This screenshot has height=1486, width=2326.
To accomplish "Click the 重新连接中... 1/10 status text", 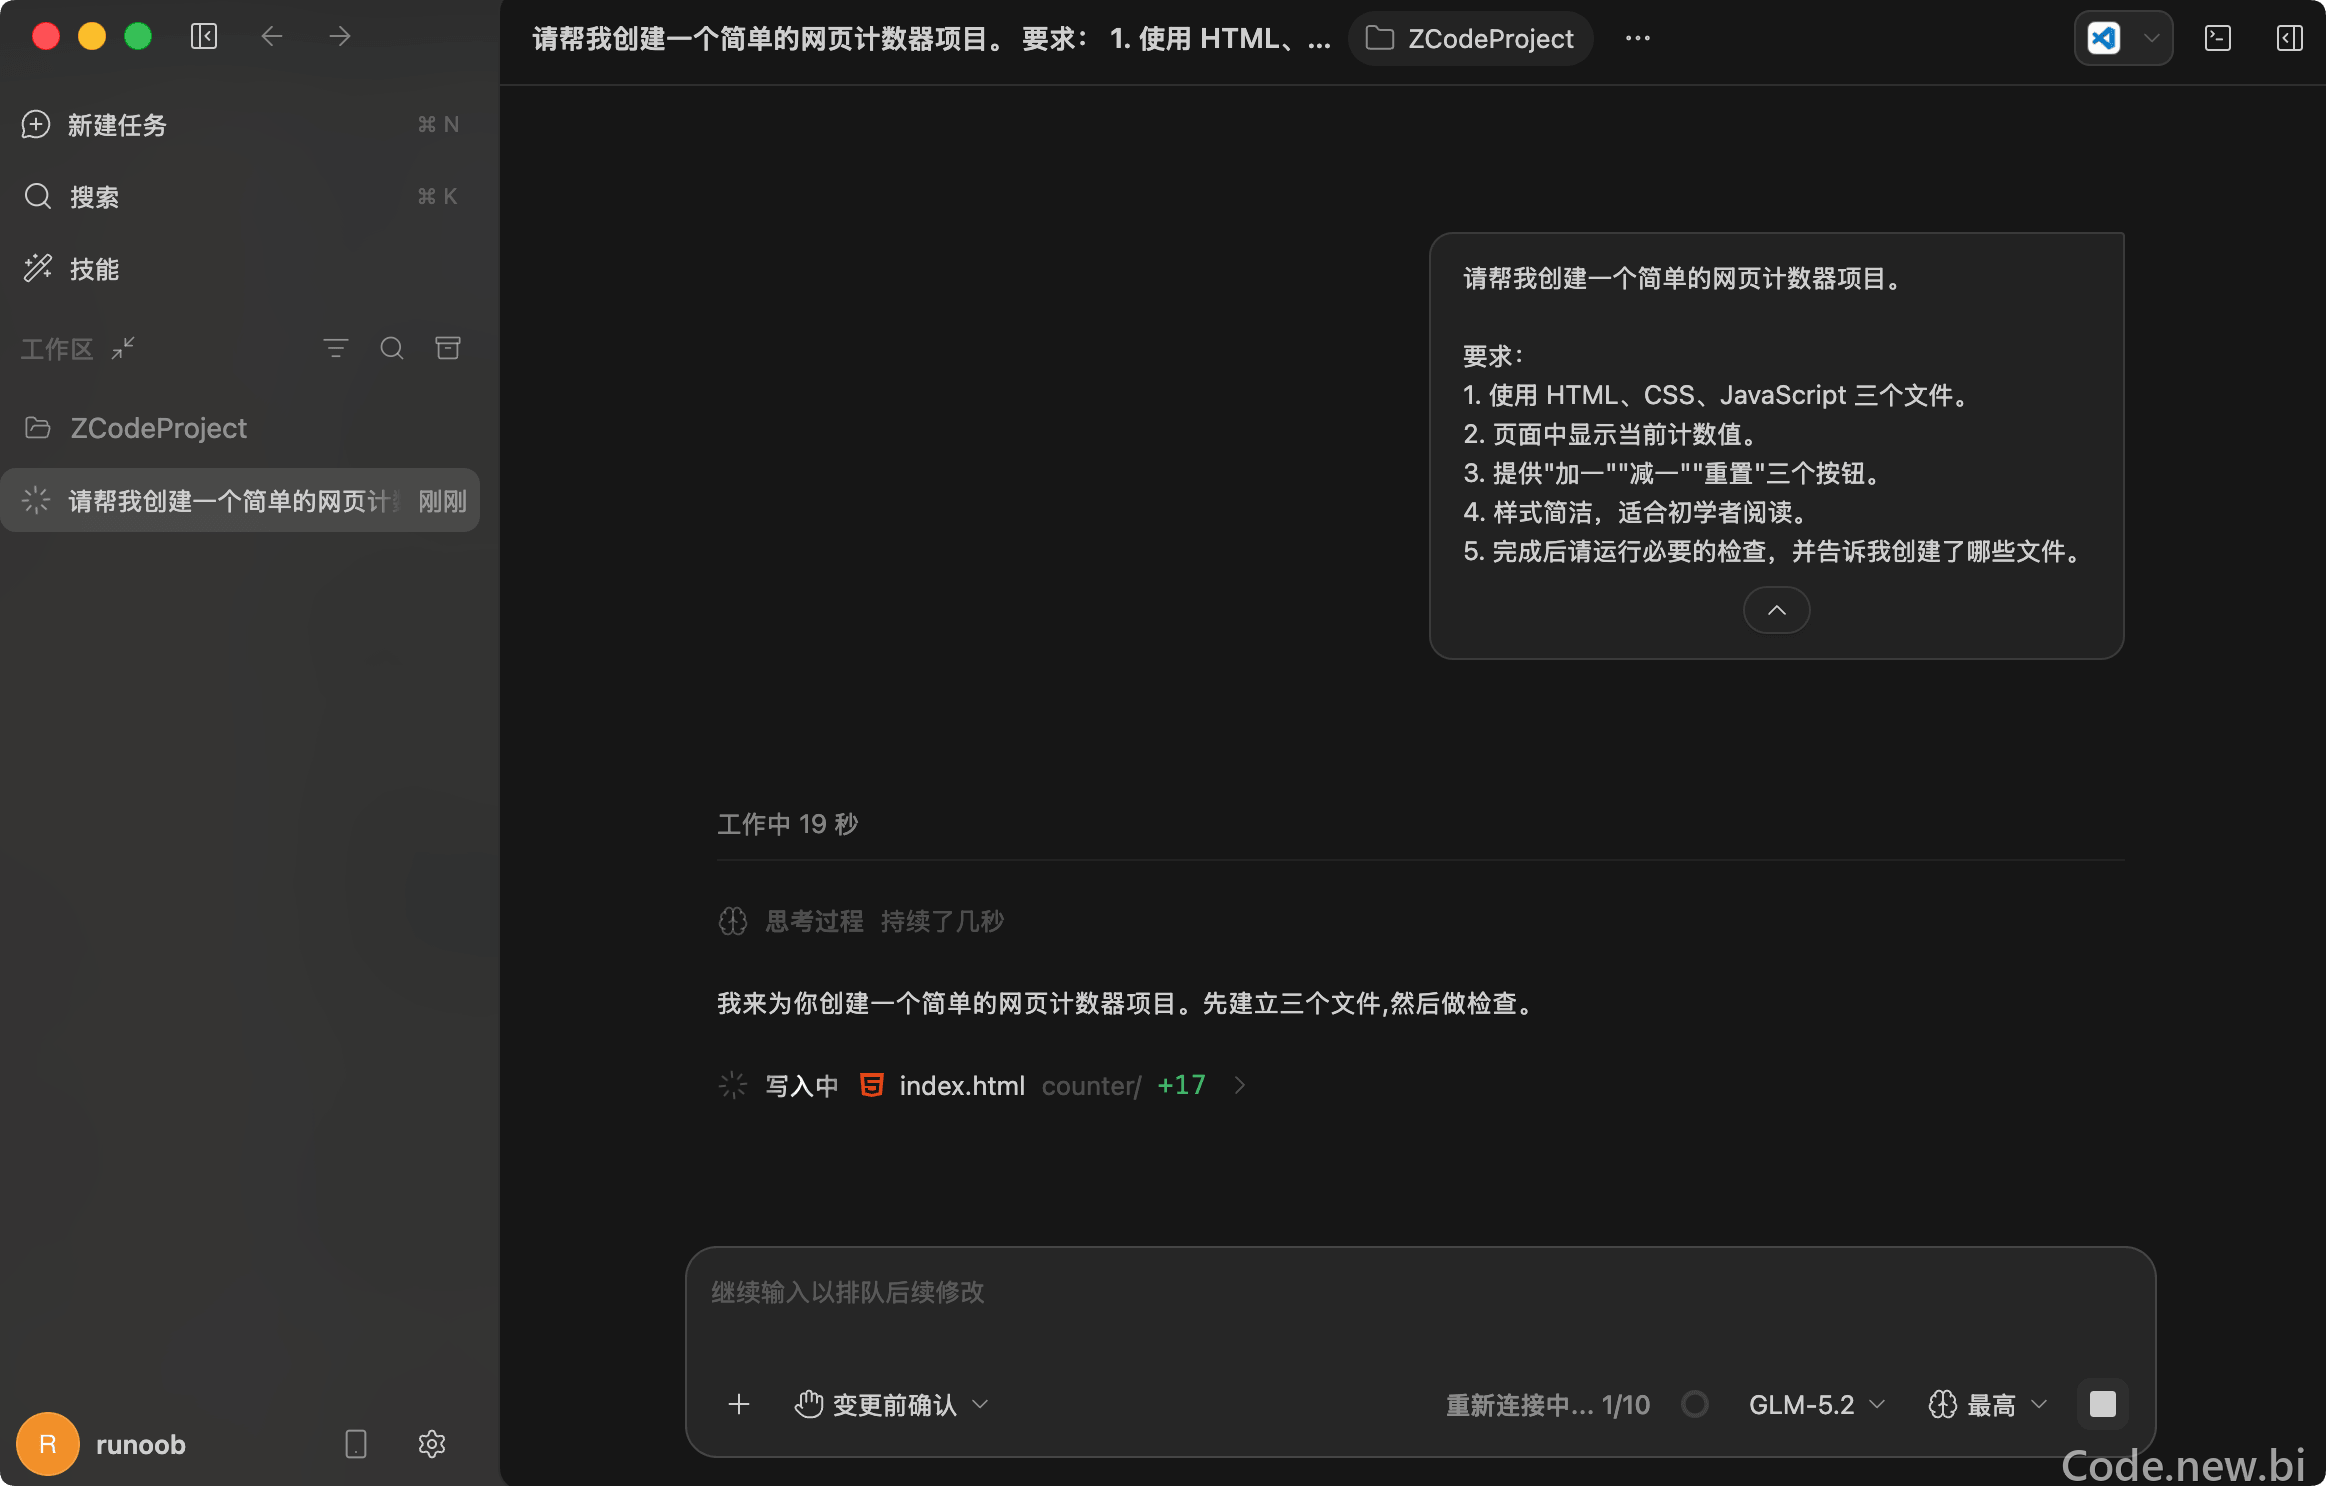I will (x=1548, y=1404).
